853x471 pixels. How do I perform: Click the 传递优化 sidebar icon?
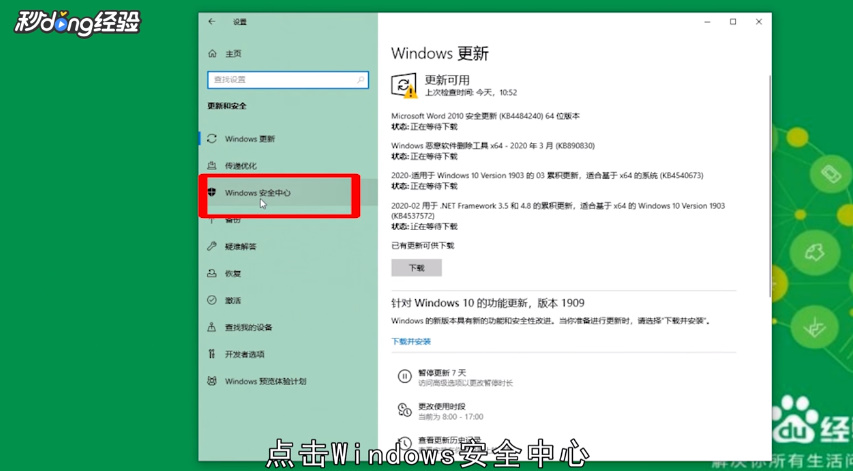click(x=212, y=165)
